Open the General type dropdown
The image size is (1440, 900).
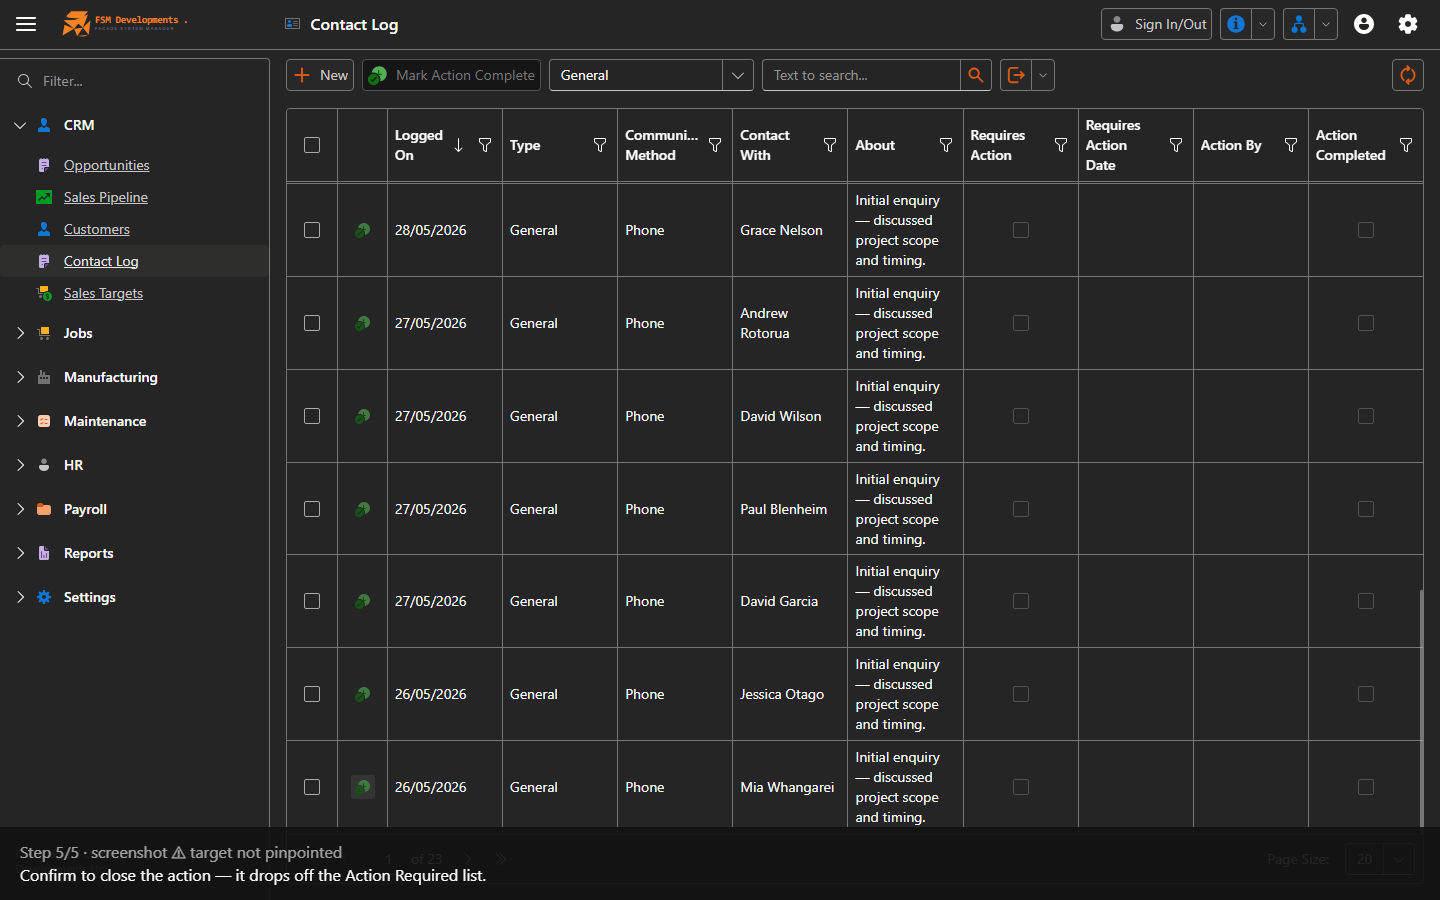point(651,75)
